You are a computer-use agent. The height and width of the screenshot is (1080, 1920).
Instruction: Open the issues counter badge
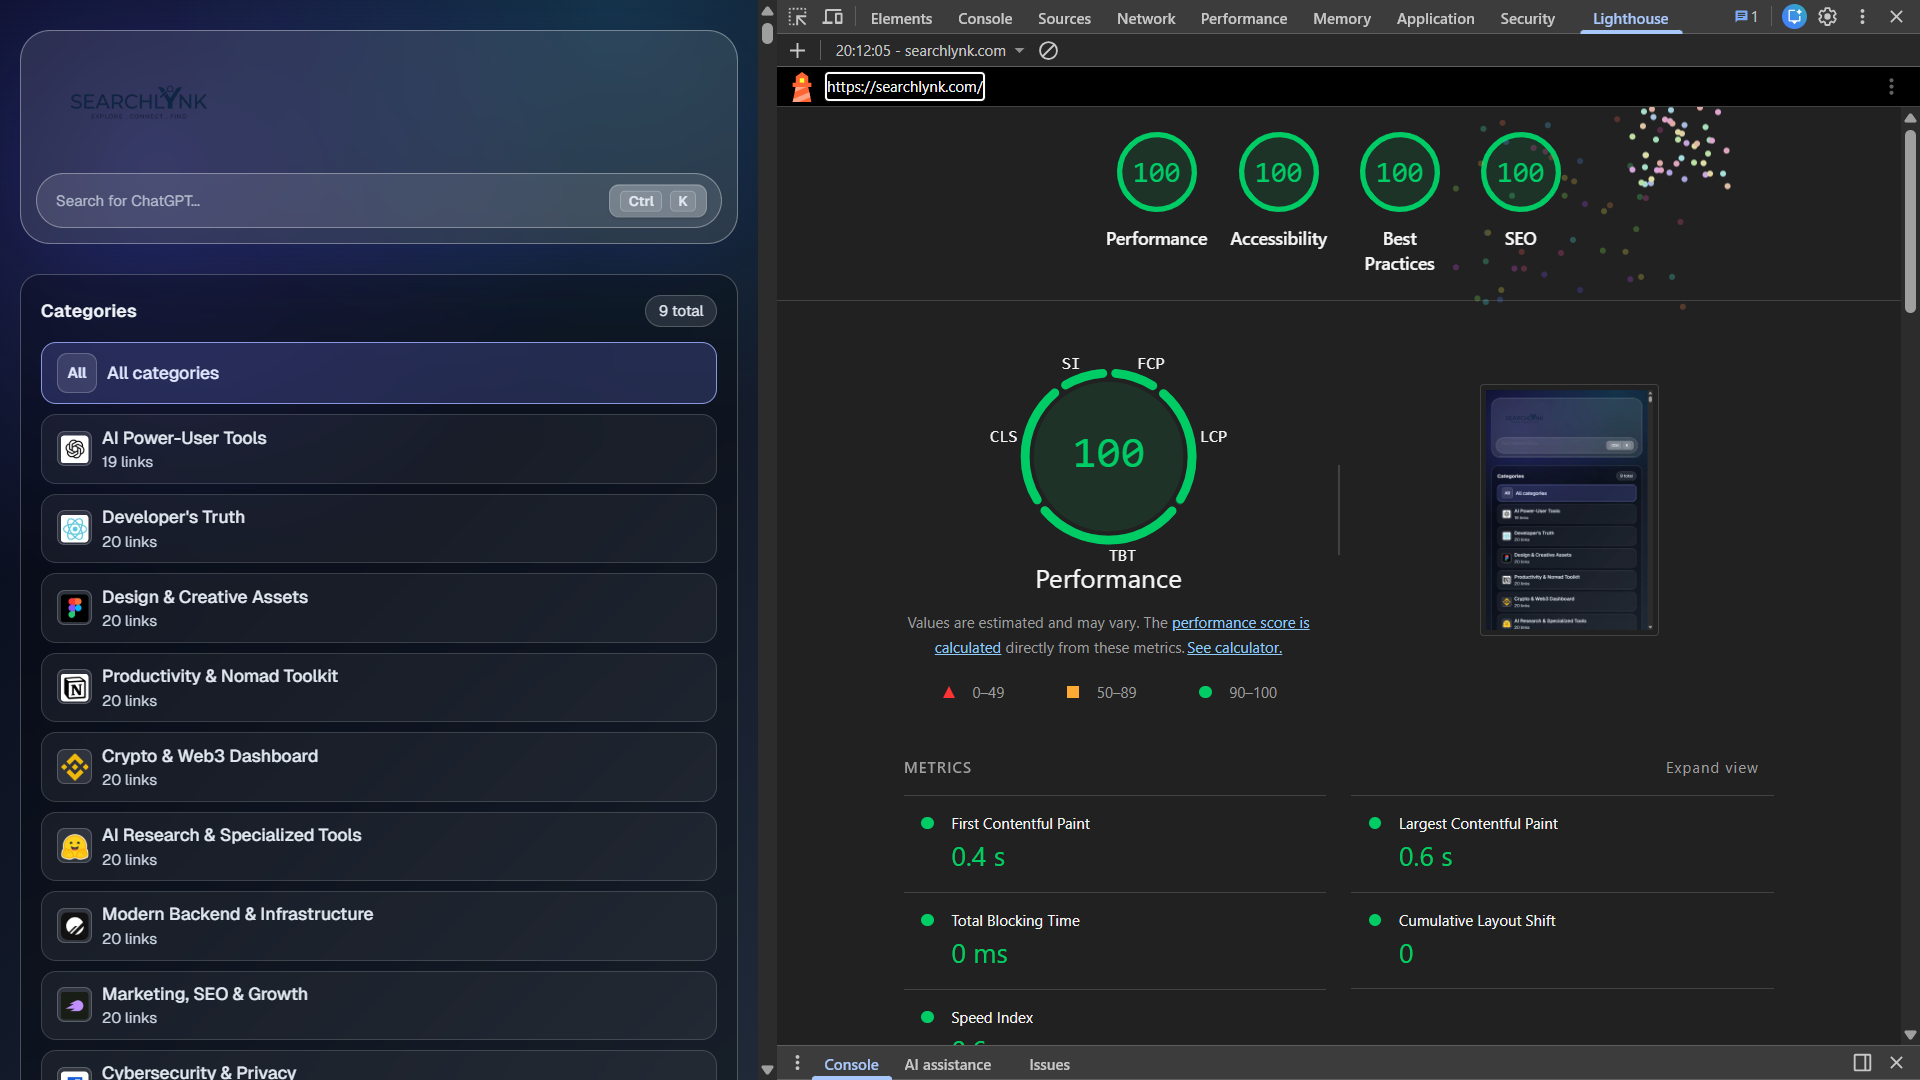tap(1746, 17)
